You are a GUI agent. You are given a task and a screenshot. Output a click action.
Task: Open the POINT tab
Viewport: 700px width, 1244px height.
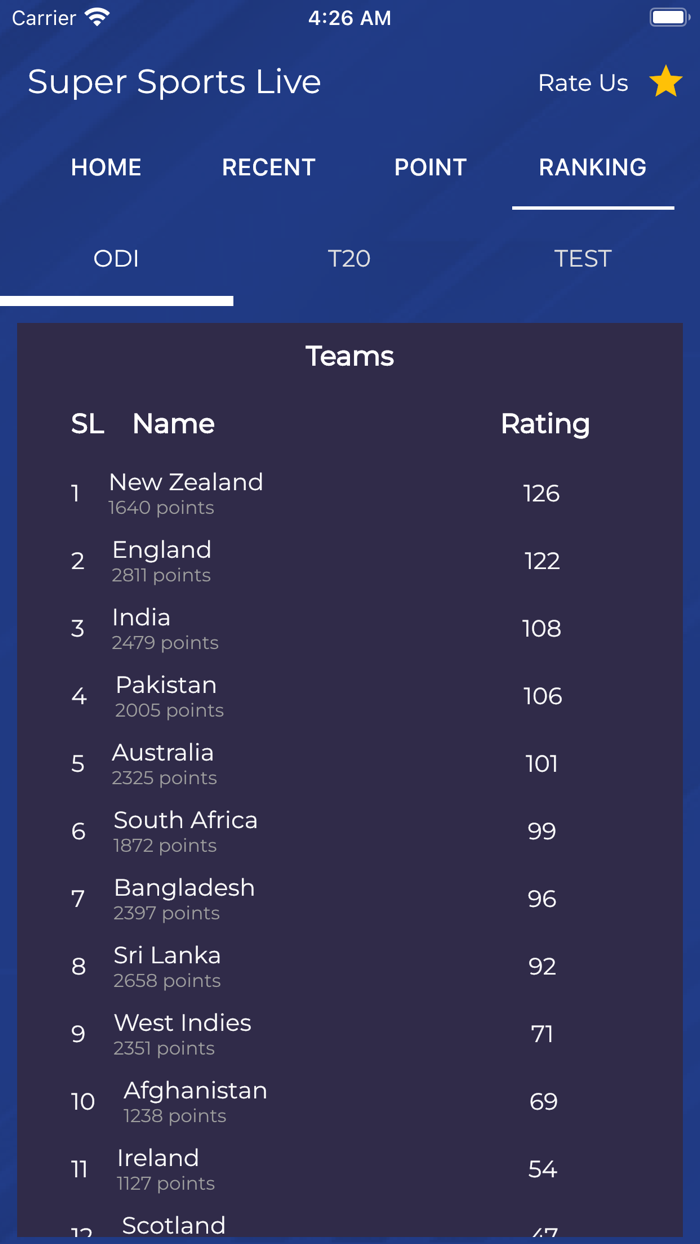click(430, 168)
